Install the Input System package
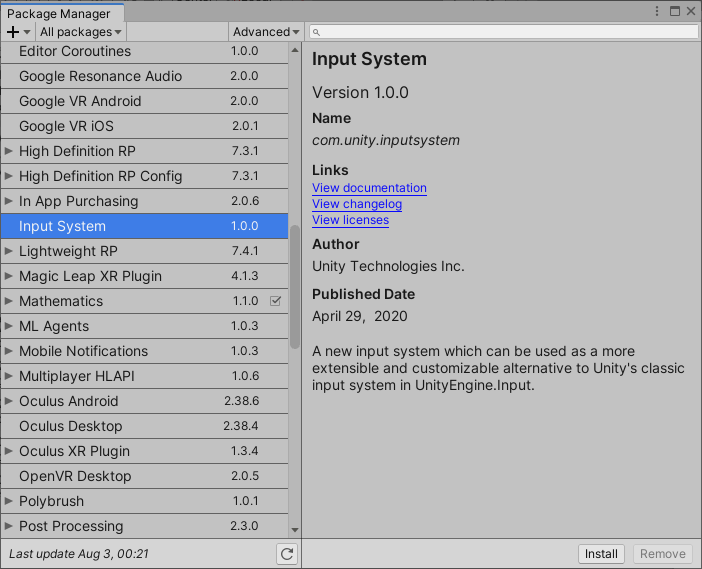This screenshot has height=569, width=702. point(601,554)
